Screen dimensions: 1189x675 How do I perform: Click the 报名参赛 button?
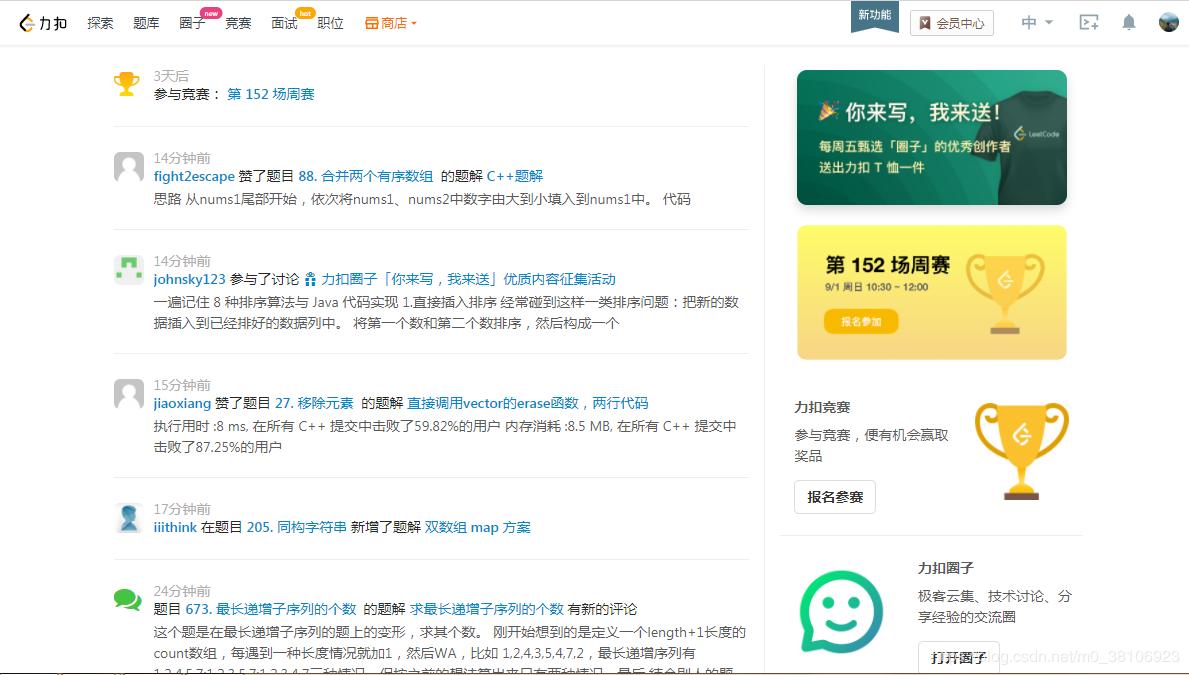(835, 496)
